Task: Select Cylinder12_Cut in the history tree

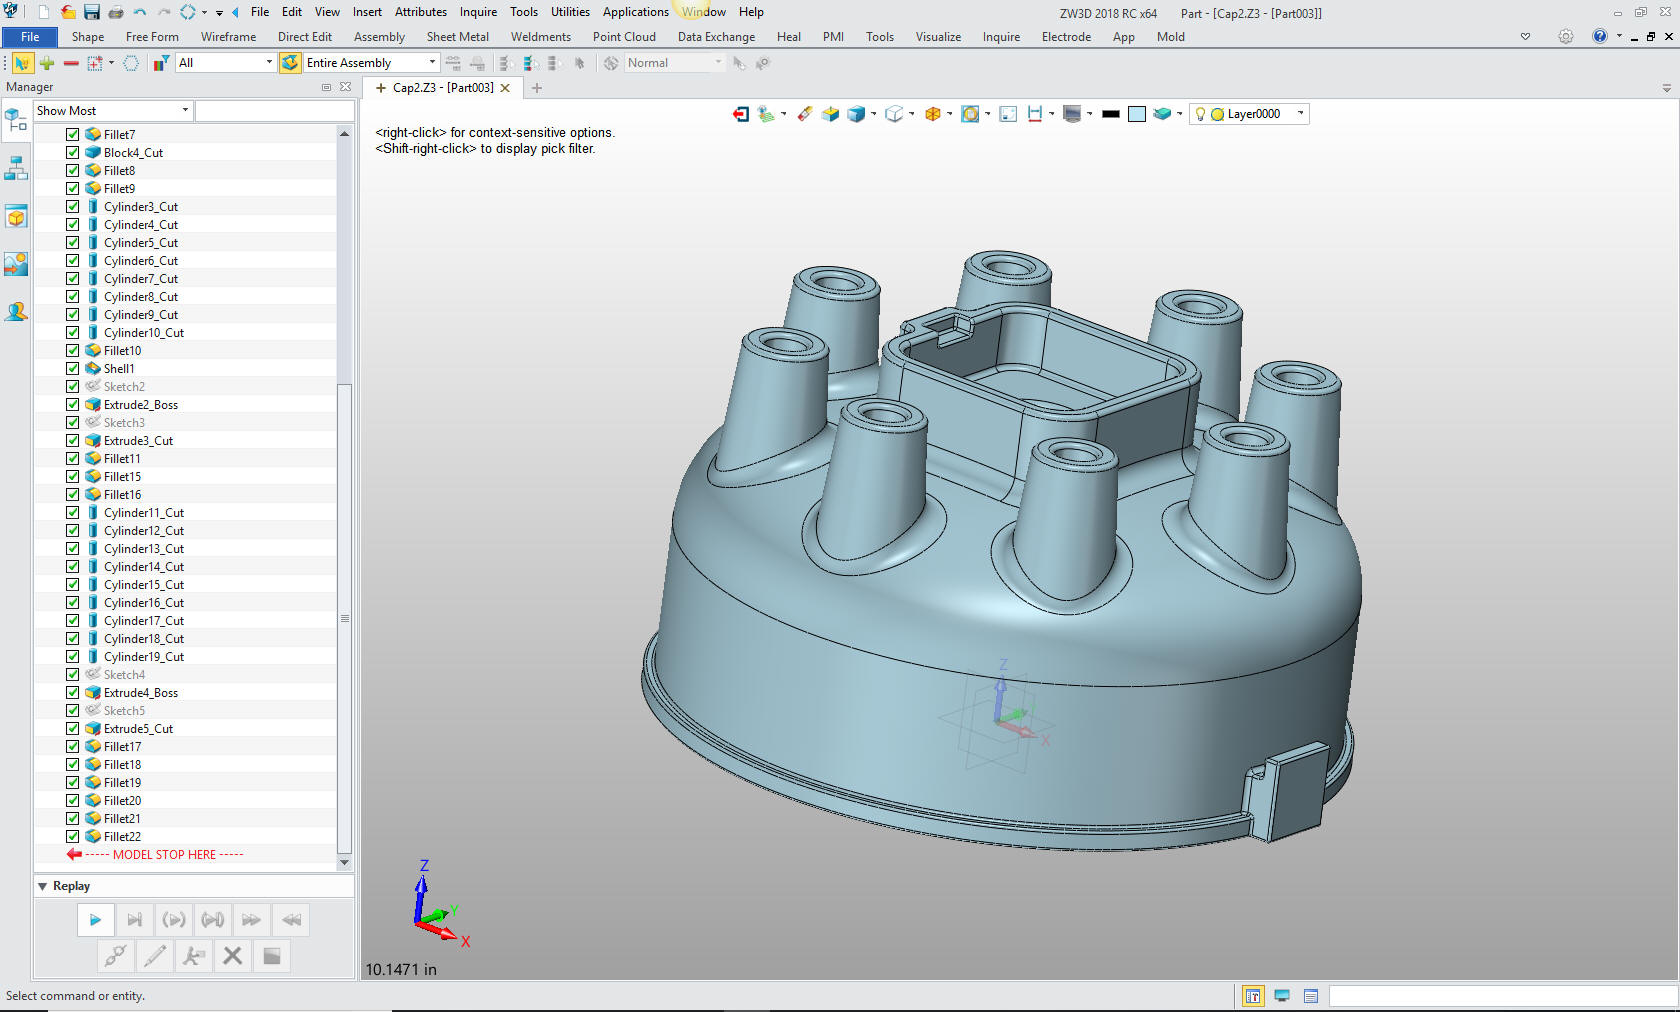Action: [x=144, y=530]
